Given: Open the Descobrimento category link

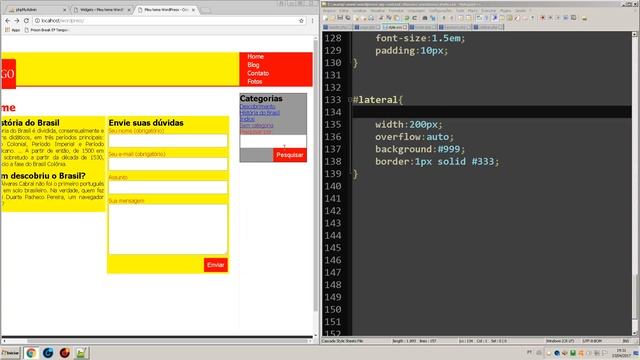Looking at the screenshot, I should [x=257, y=106].
